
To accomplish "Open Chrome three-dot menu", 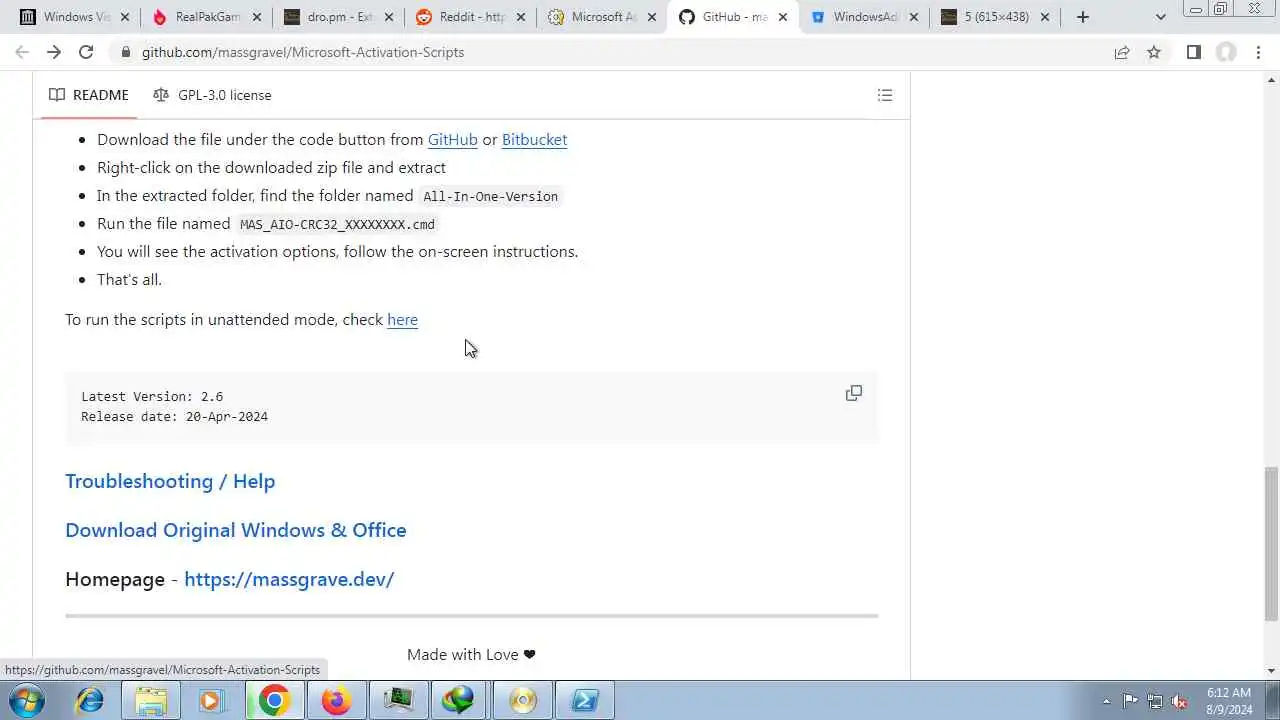I will (1259, 52).
